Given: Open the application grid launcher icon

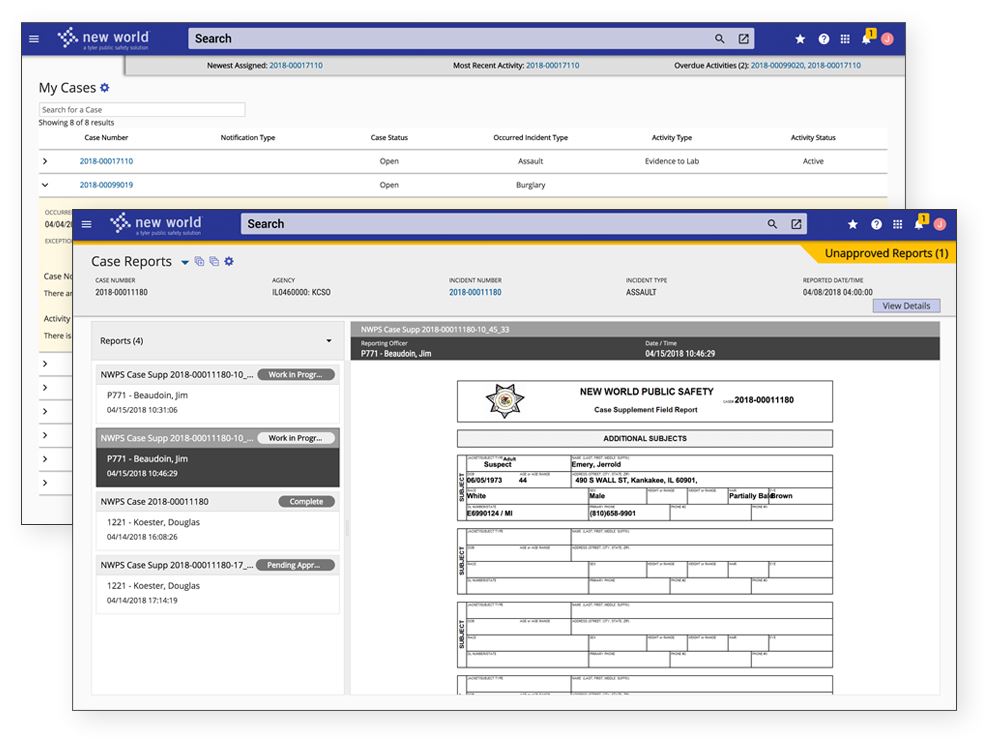Looking at the screenshot, I should tap(898, 224).
